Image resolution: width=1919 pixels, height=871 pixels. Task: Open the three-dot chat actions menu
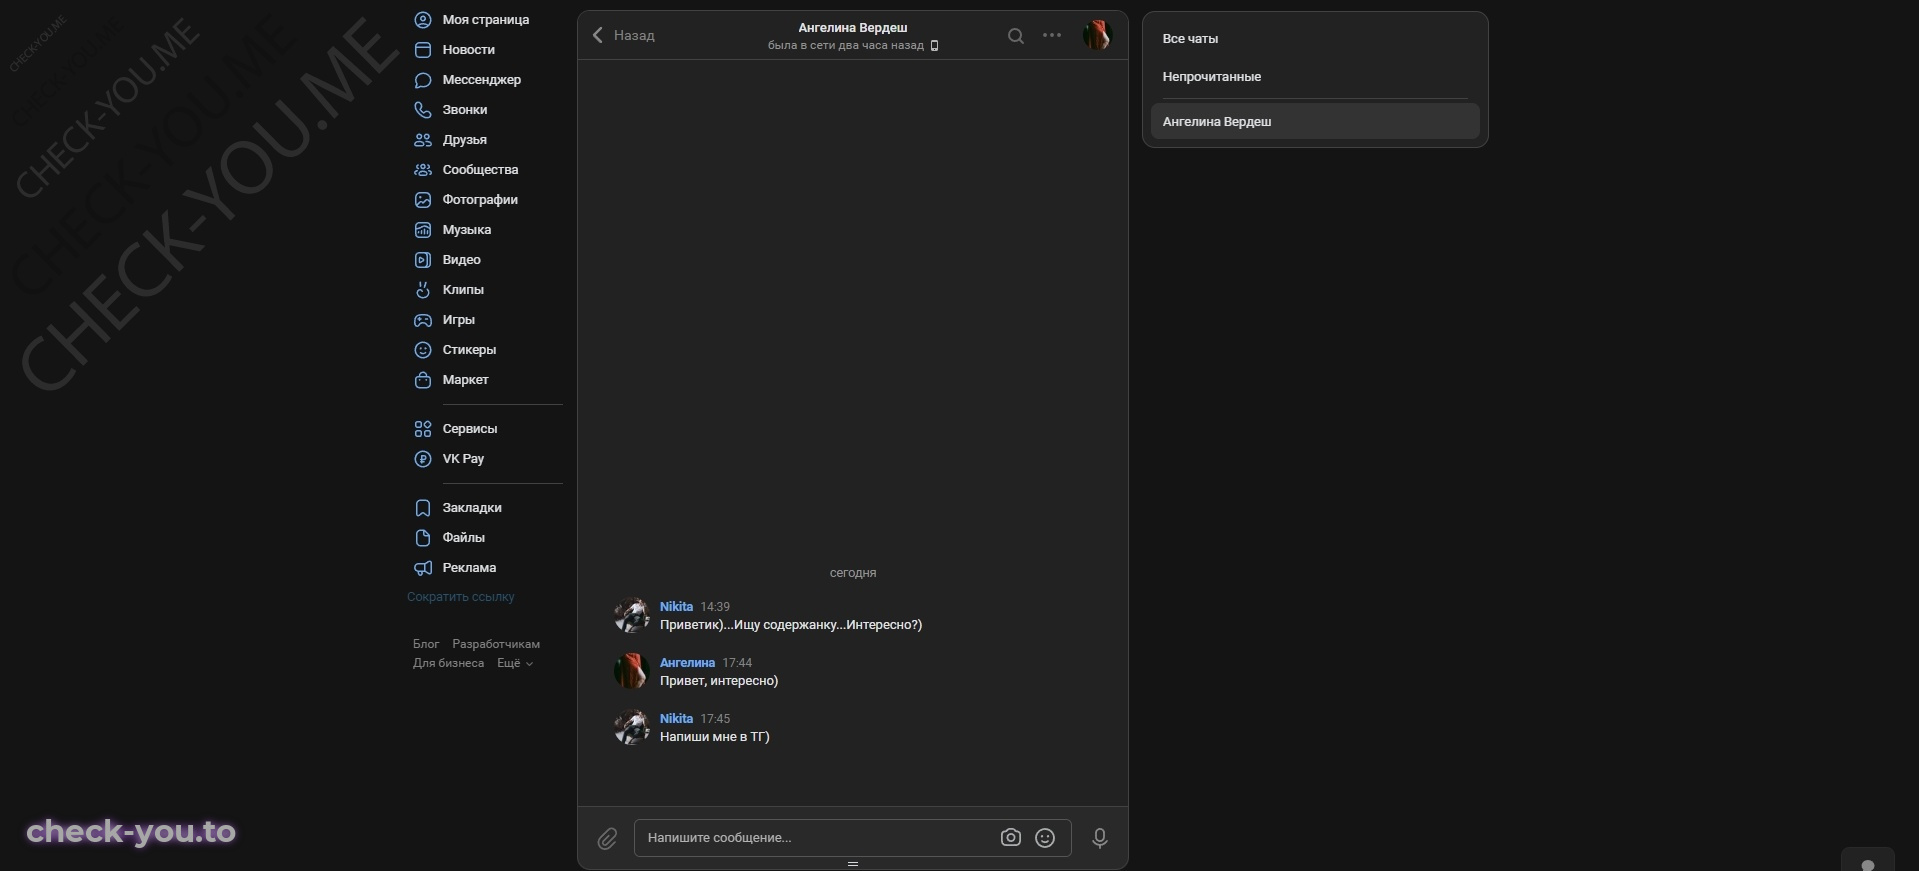[1052, 35]
